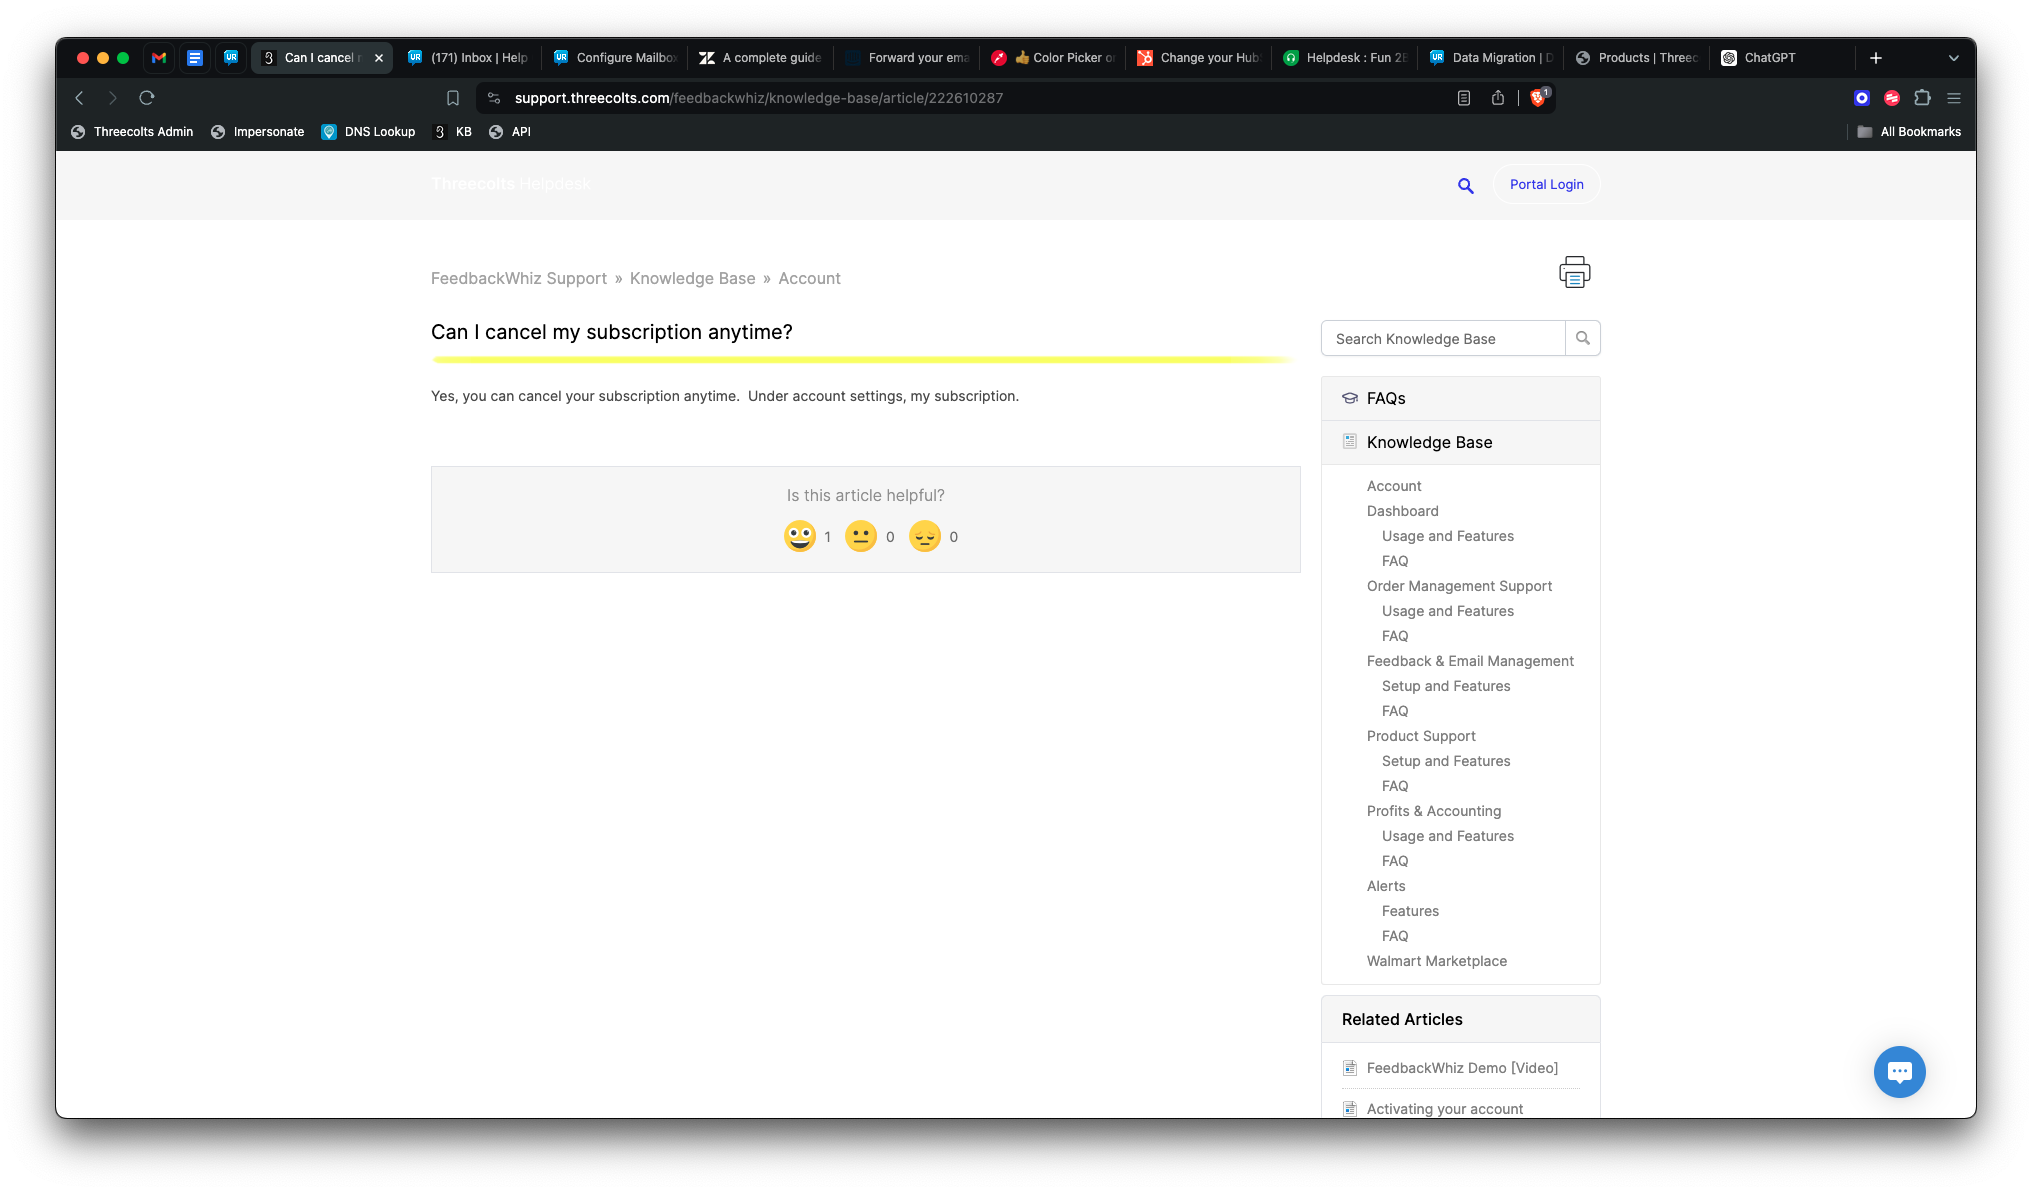Submit the knowledge base search button
2032x1192 pixels.
click(x=1583, y=338)
